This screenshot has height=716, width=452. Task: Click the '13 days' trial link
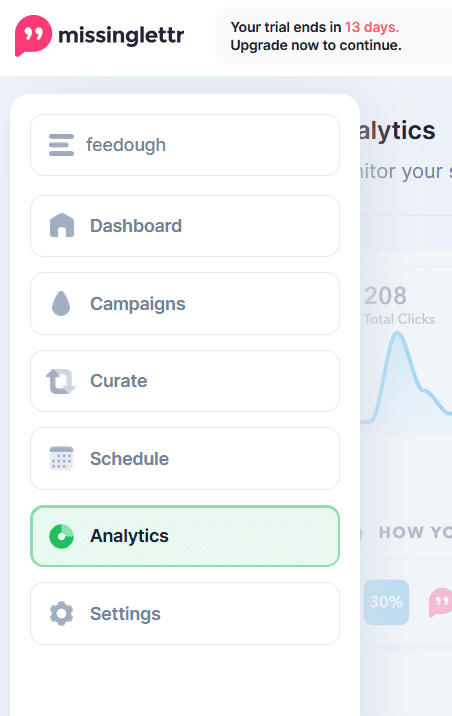tap(372, 27)
